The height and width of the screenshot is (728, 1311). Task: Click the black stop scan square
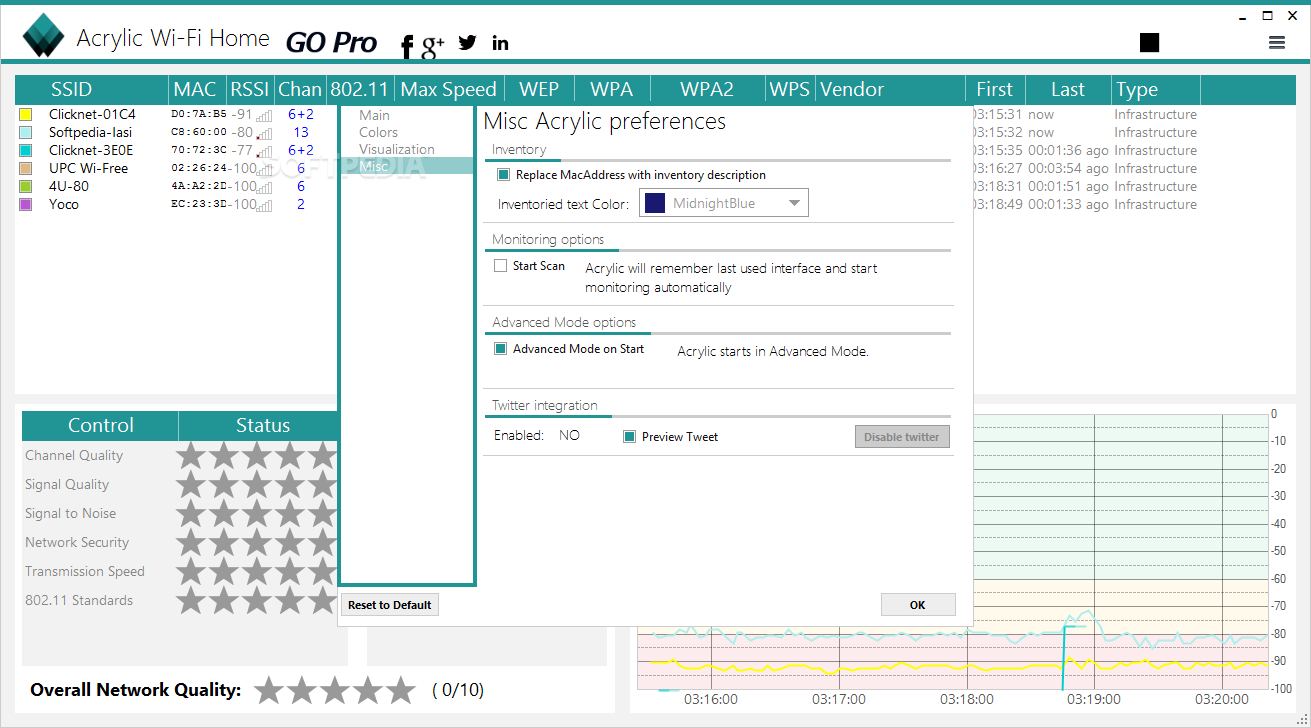tap(1149, 42)
